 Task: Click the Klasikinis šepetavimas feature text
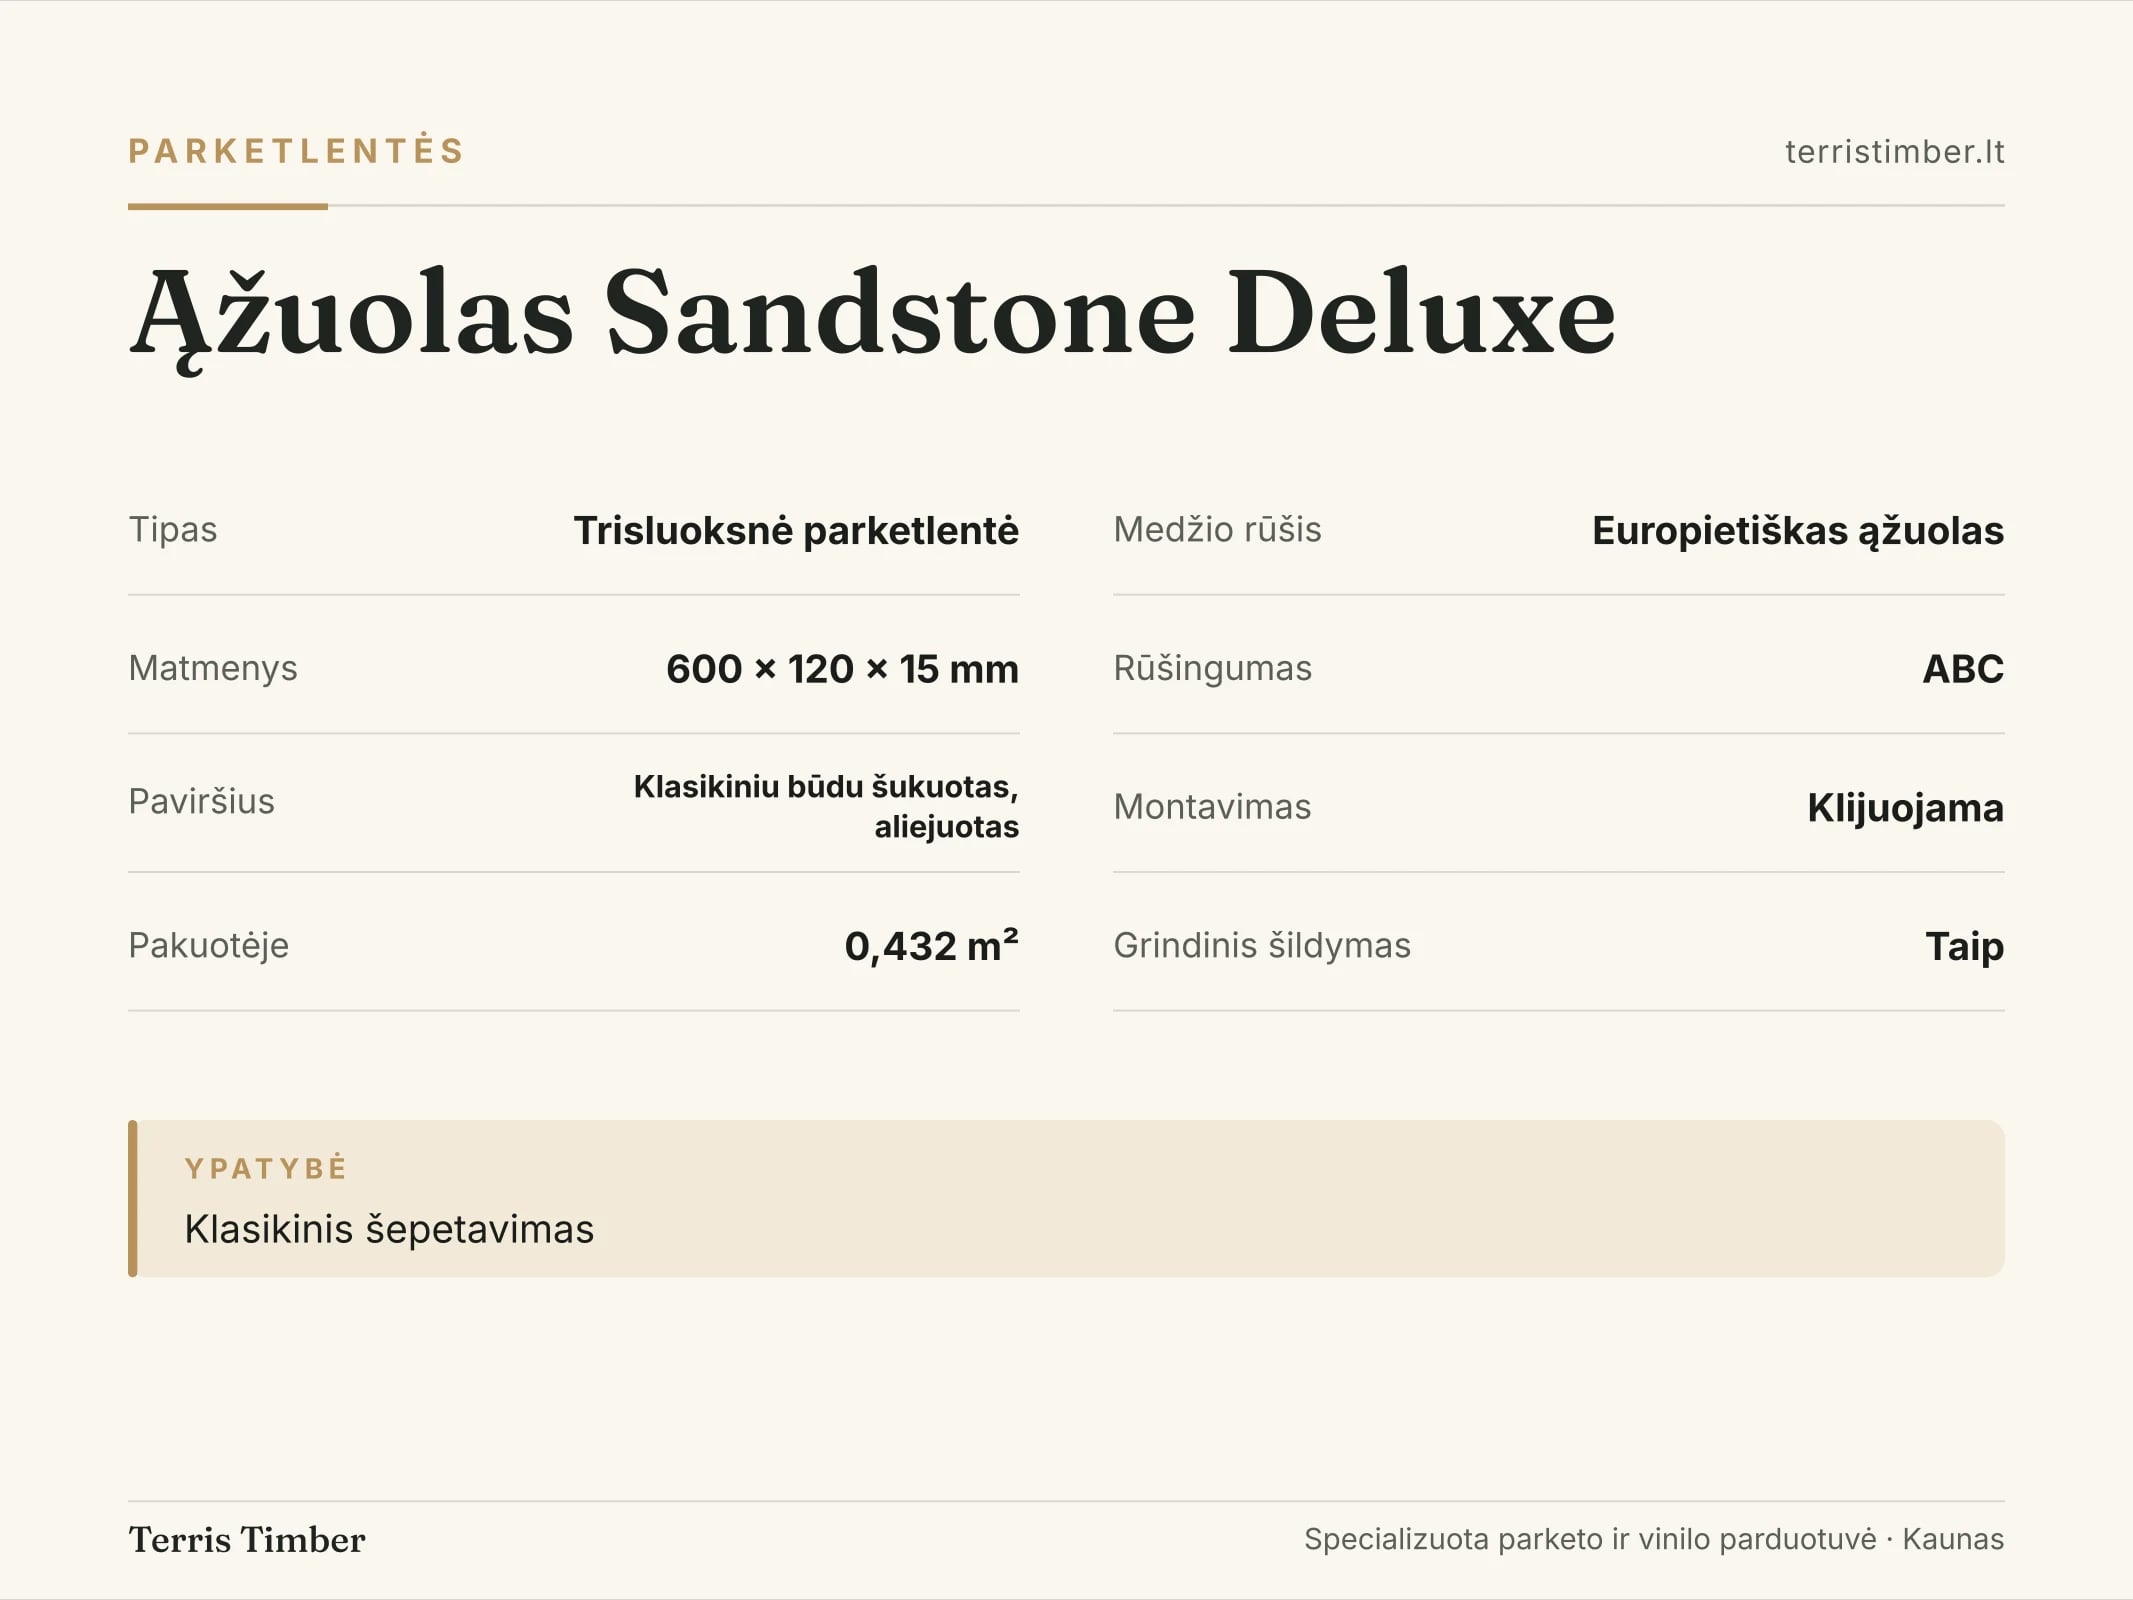389,1230
